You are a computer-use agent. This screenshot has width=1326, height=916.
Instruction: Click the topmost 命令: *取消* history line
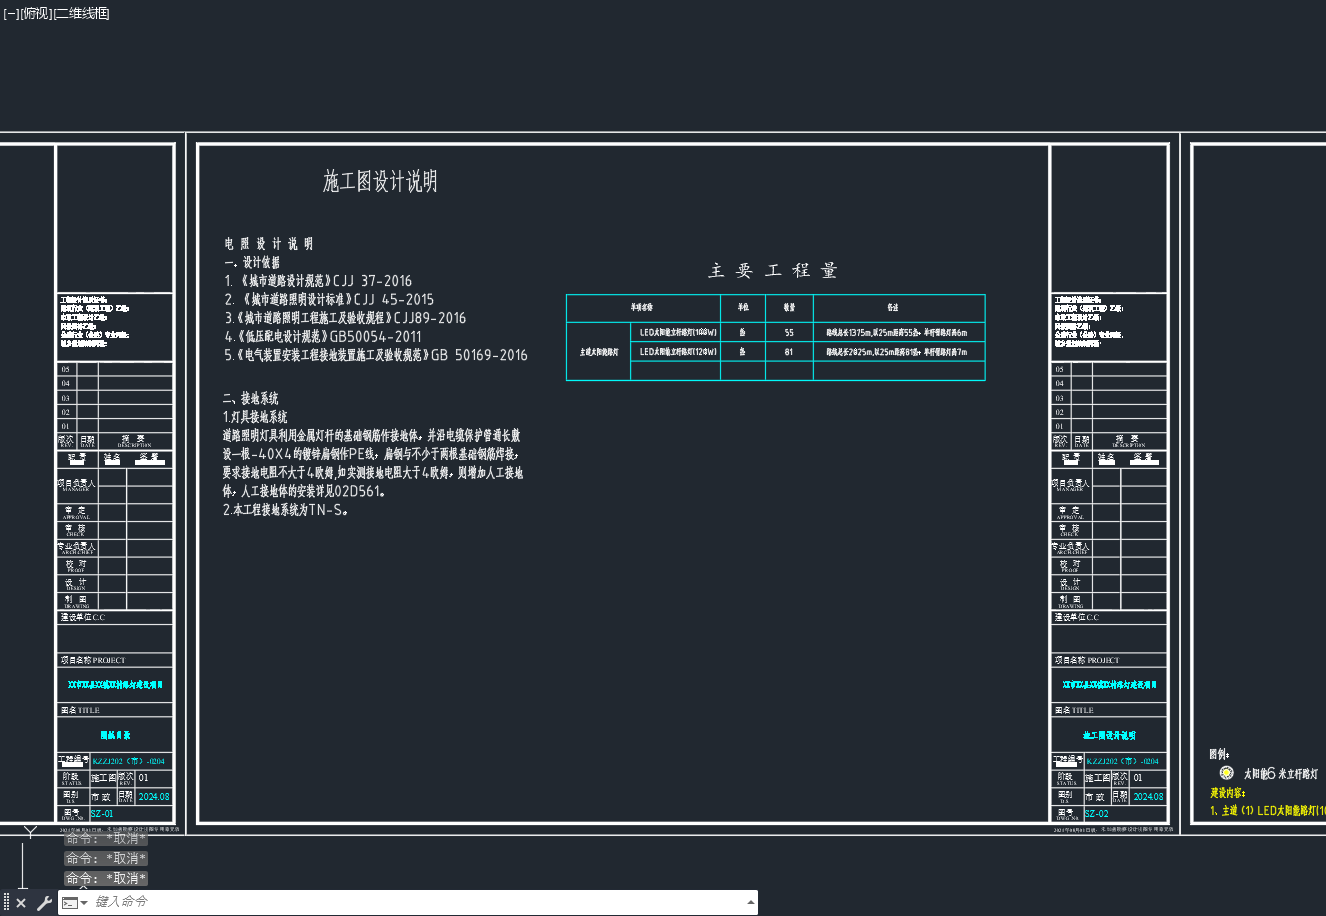[106, 839]
